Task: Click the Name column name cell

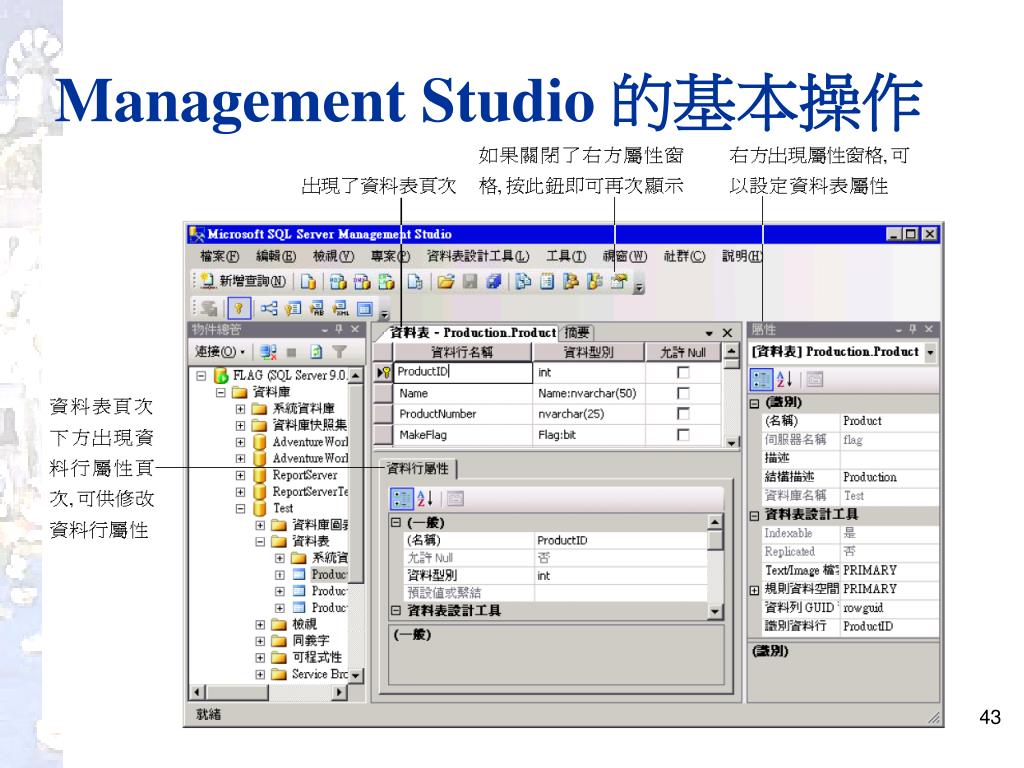Action: (x=463, y=393)
